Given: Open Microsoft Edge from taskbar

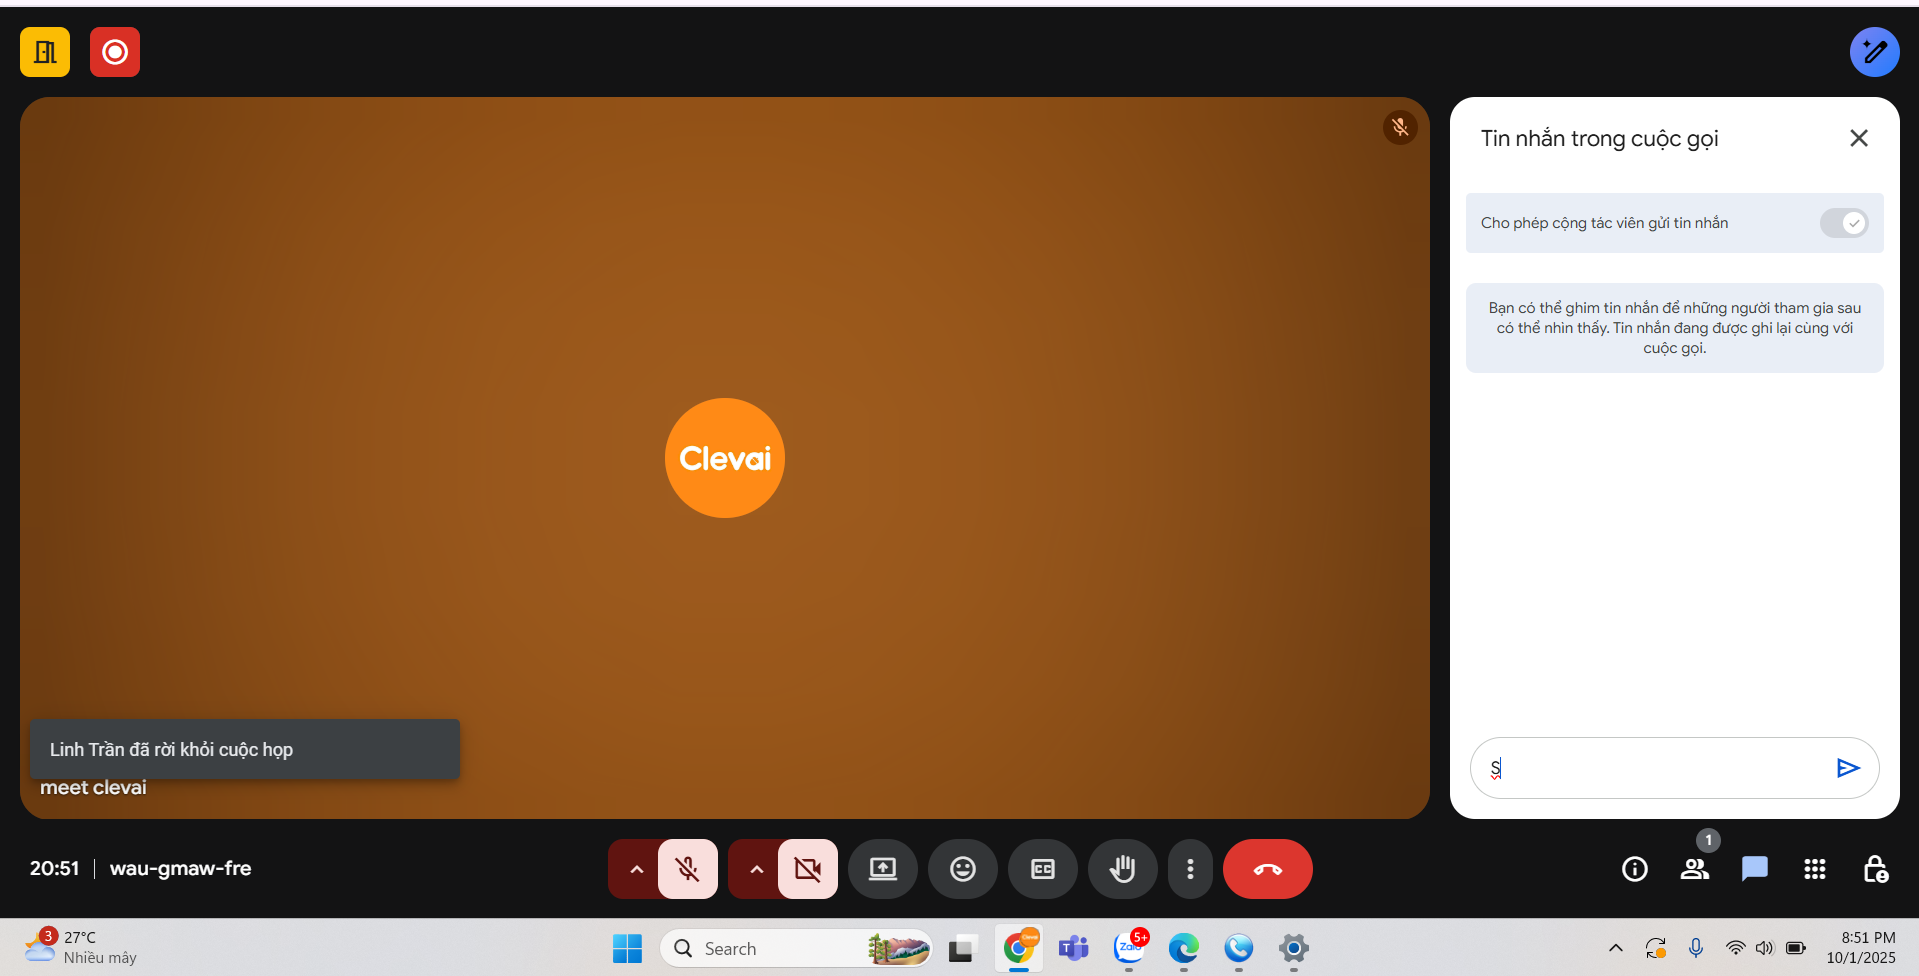Looking at the screenshot, I should [1184, 948].
